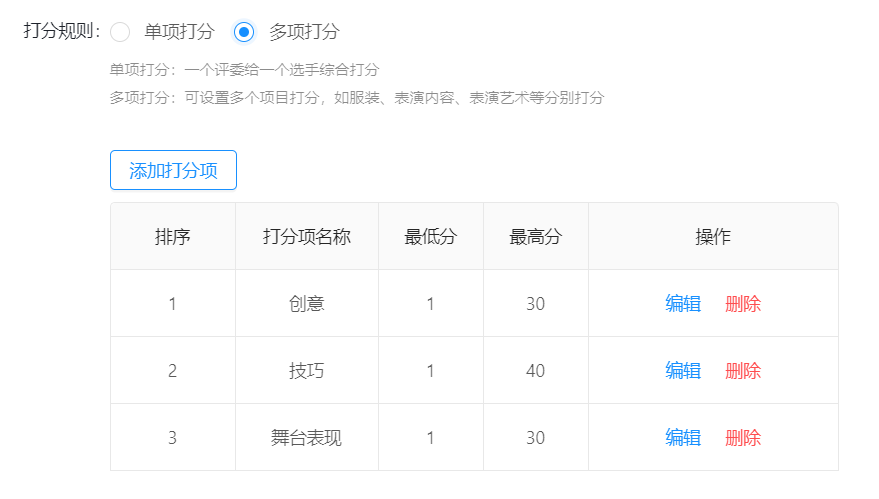The width and height of the screenshot is (879, 499).
Task: Edit the 技巧 scoring item
Action: [683, 371]
